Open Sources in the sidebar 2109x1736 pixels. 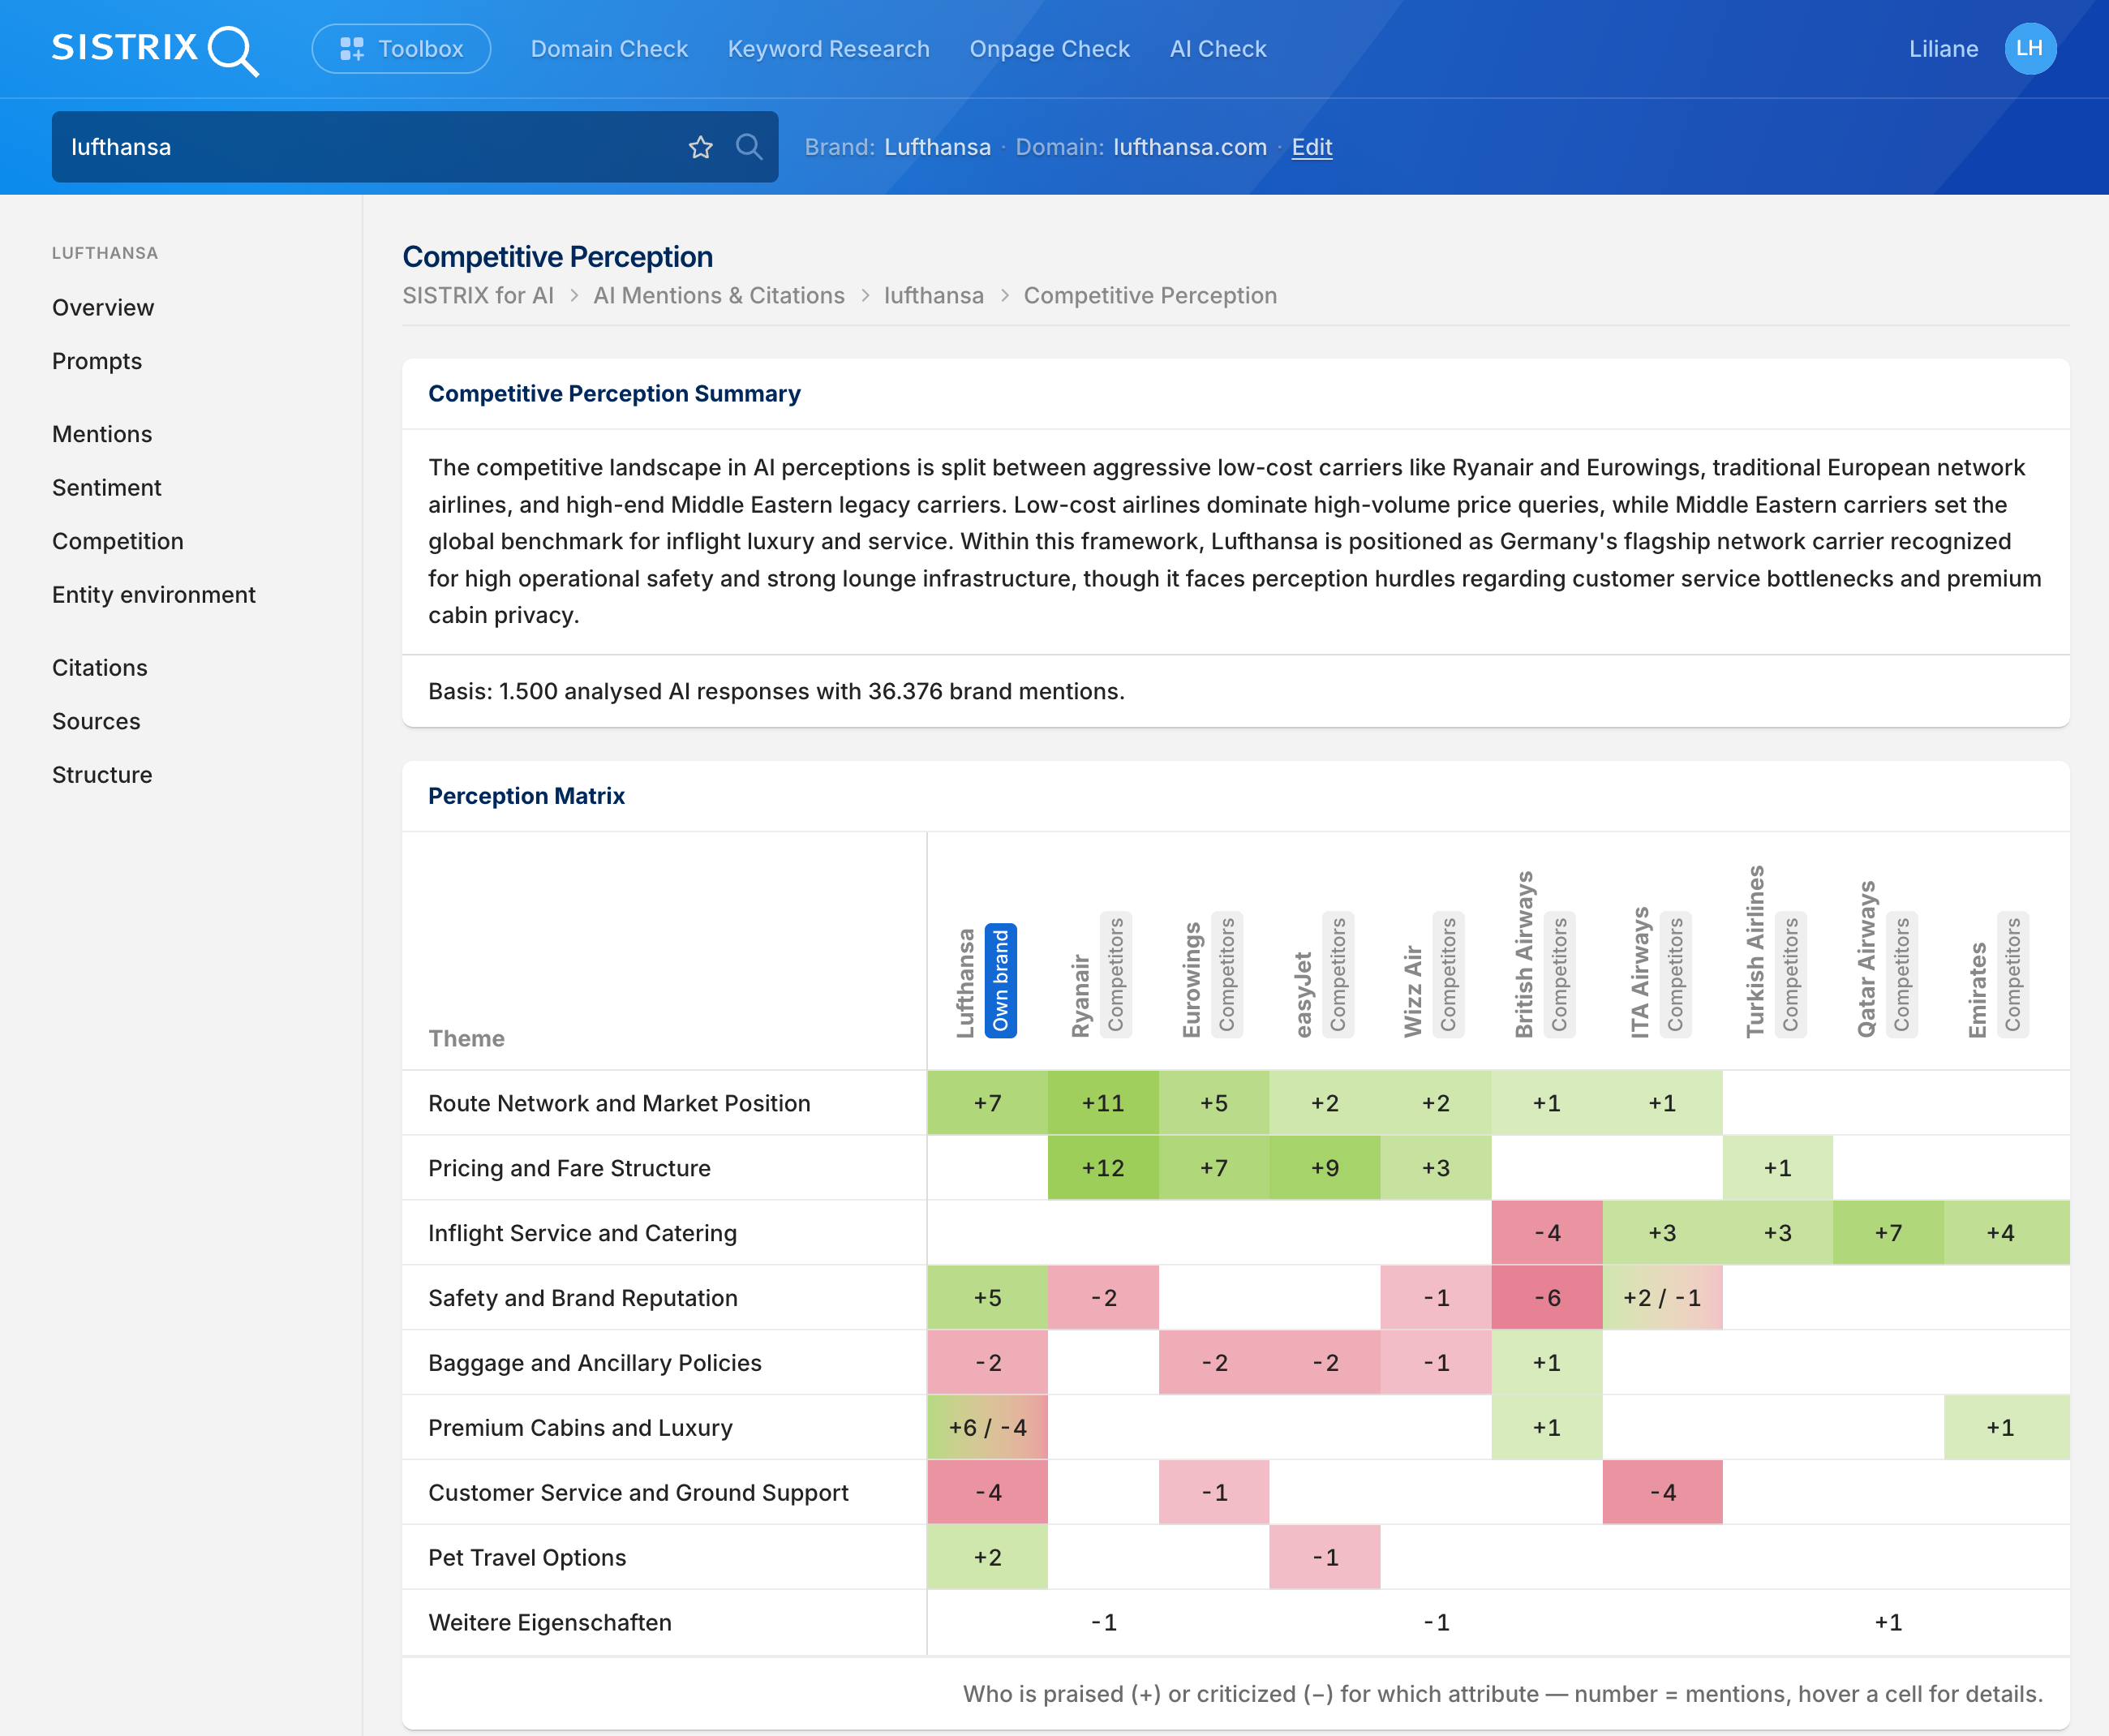pos(96,721)
